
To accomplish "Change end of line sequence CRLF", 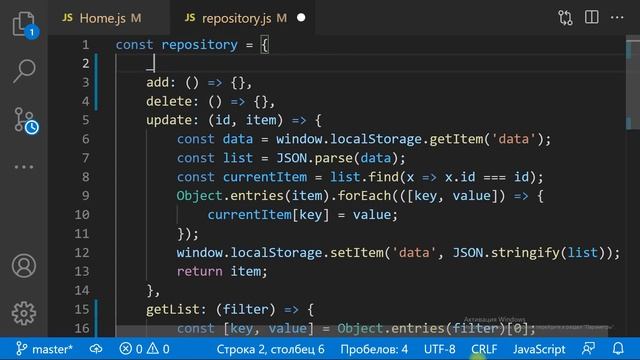I will 484,349.
